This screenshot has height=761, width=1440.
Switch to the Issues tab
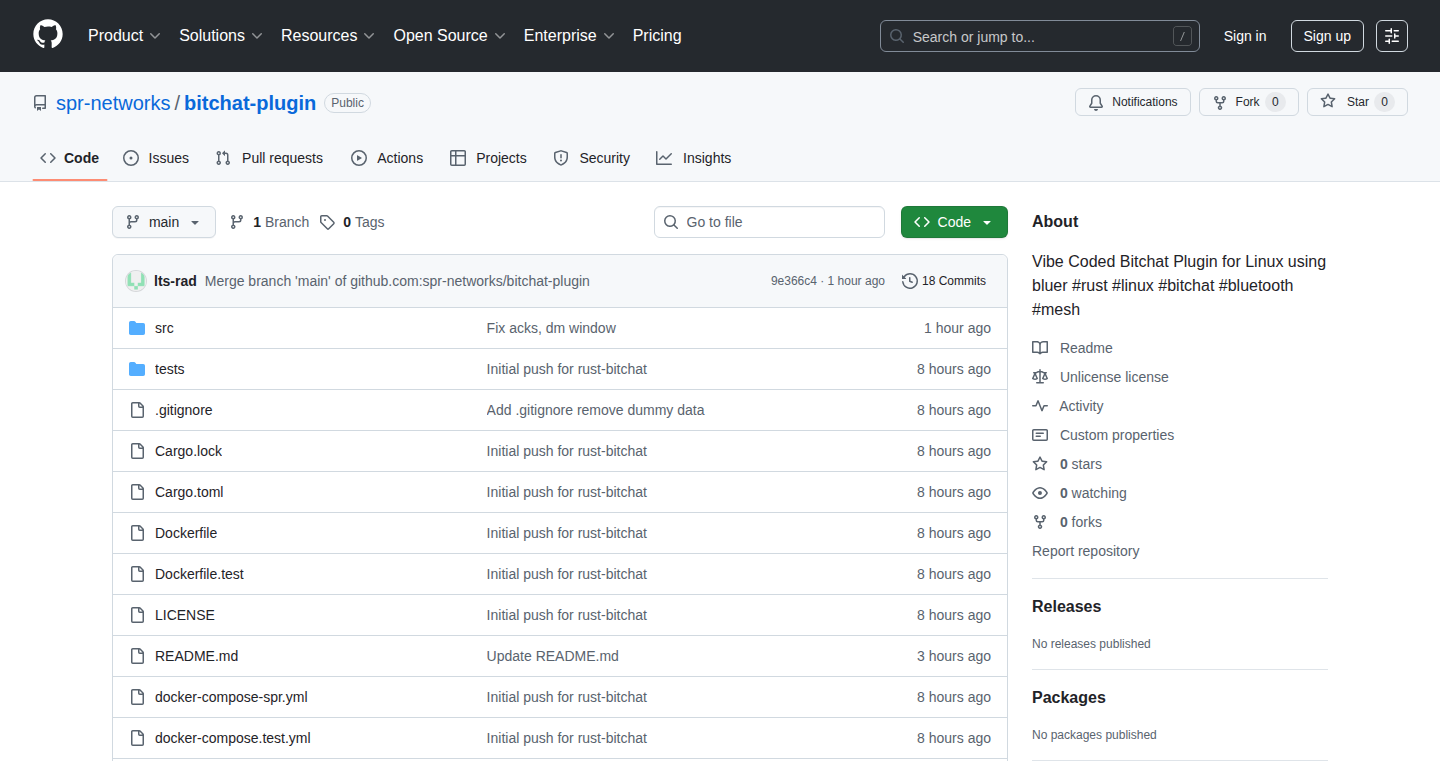pos(156,158)
